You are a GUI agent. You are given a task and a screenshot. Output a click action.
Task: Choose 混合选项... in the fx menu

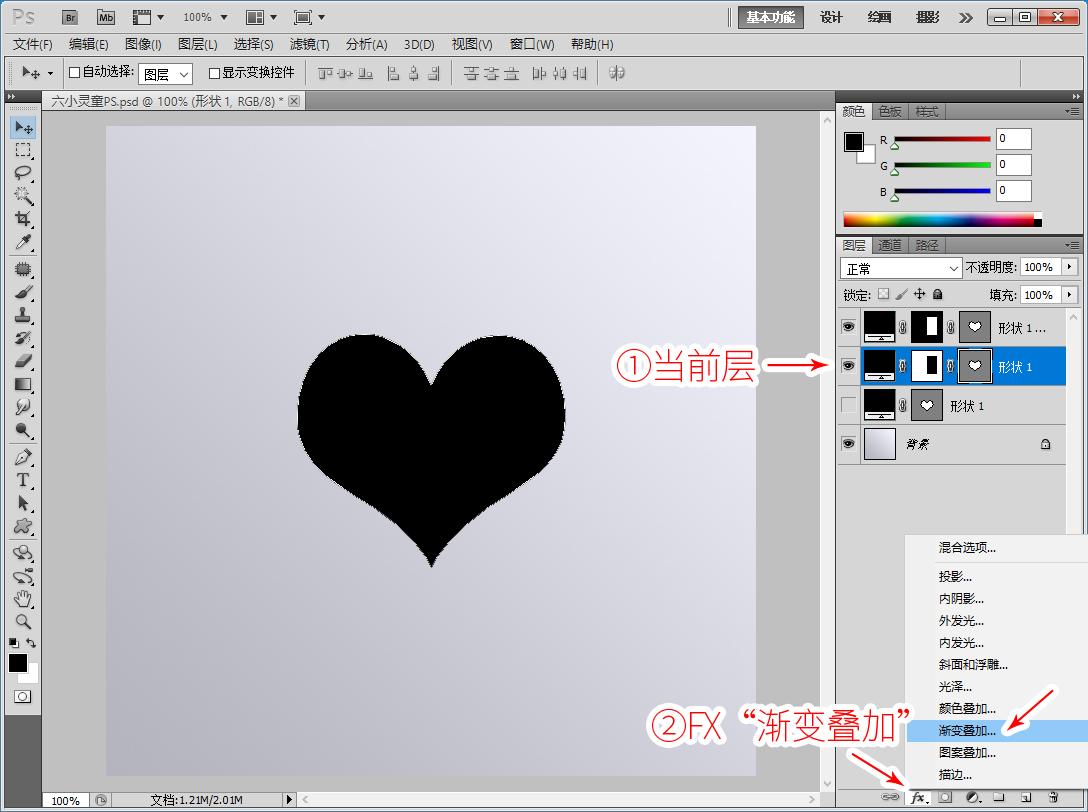coord(997,548)
